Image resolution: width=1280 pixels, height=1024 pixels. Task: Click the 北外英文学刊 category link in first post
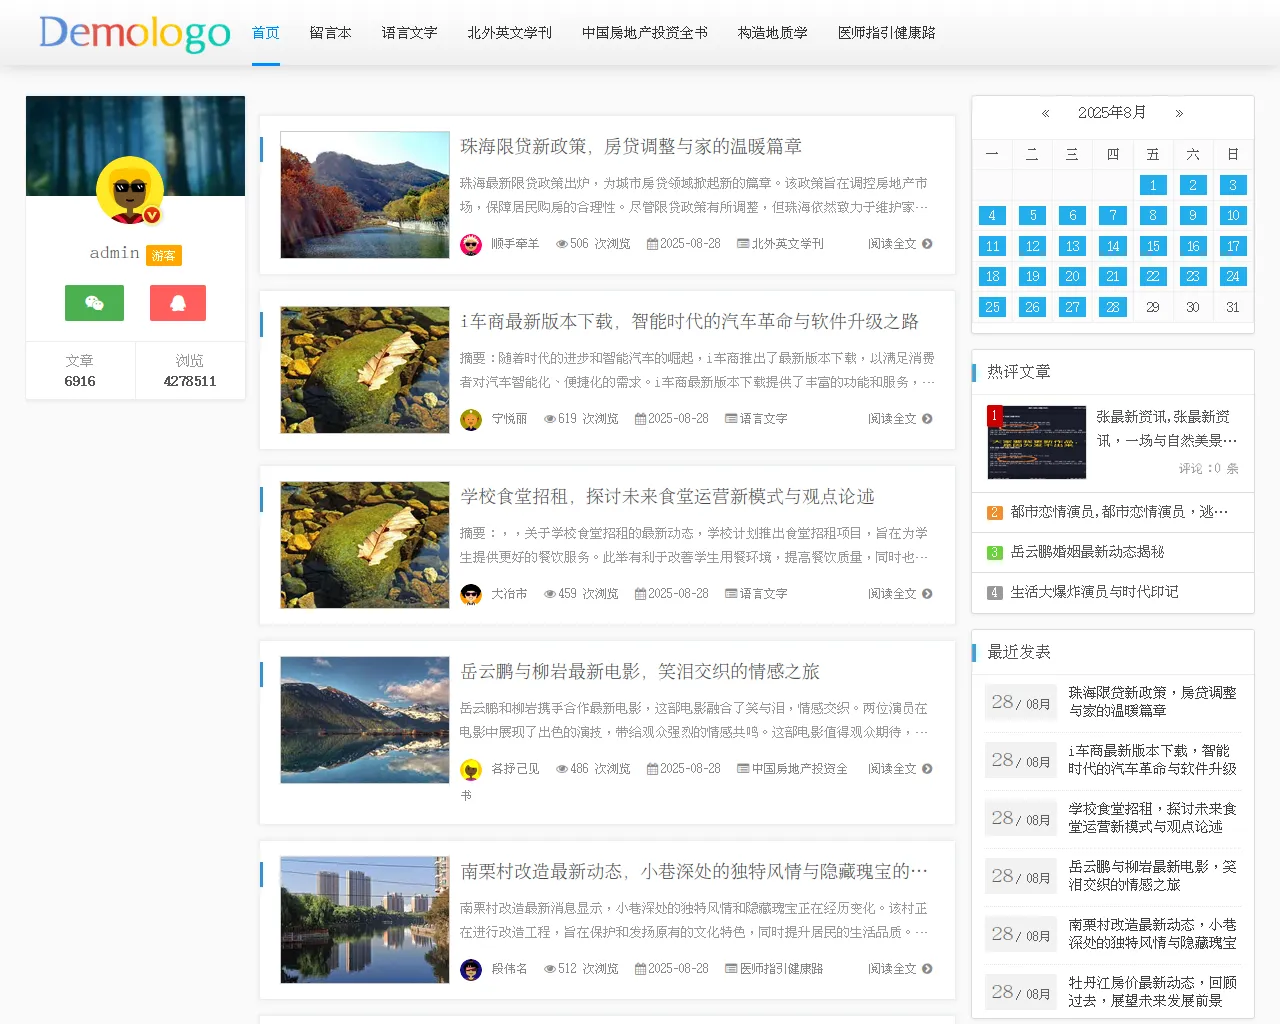pos(788,244)
